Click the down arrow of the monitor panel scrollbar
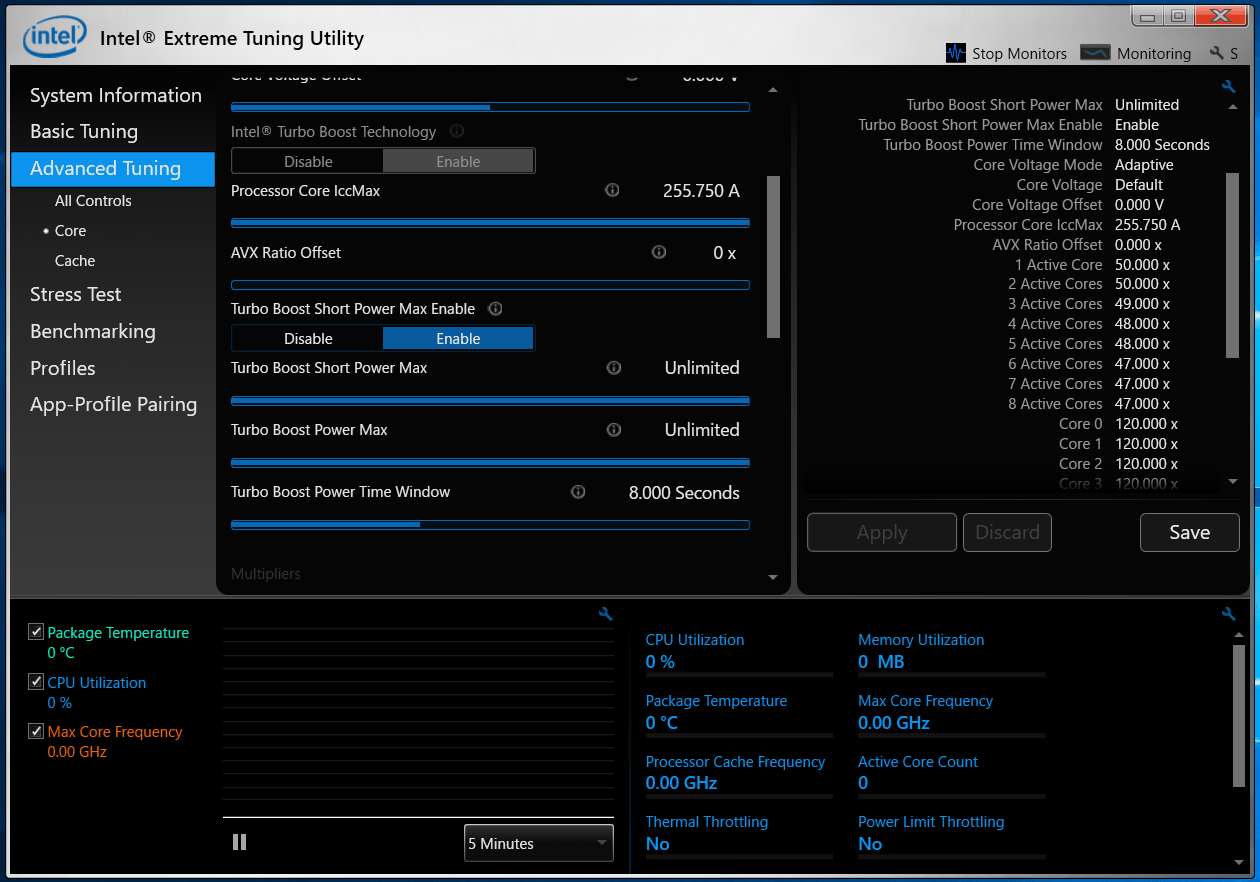The width and height of the screenshot is (1260, 882). [x=1239, y=861]
